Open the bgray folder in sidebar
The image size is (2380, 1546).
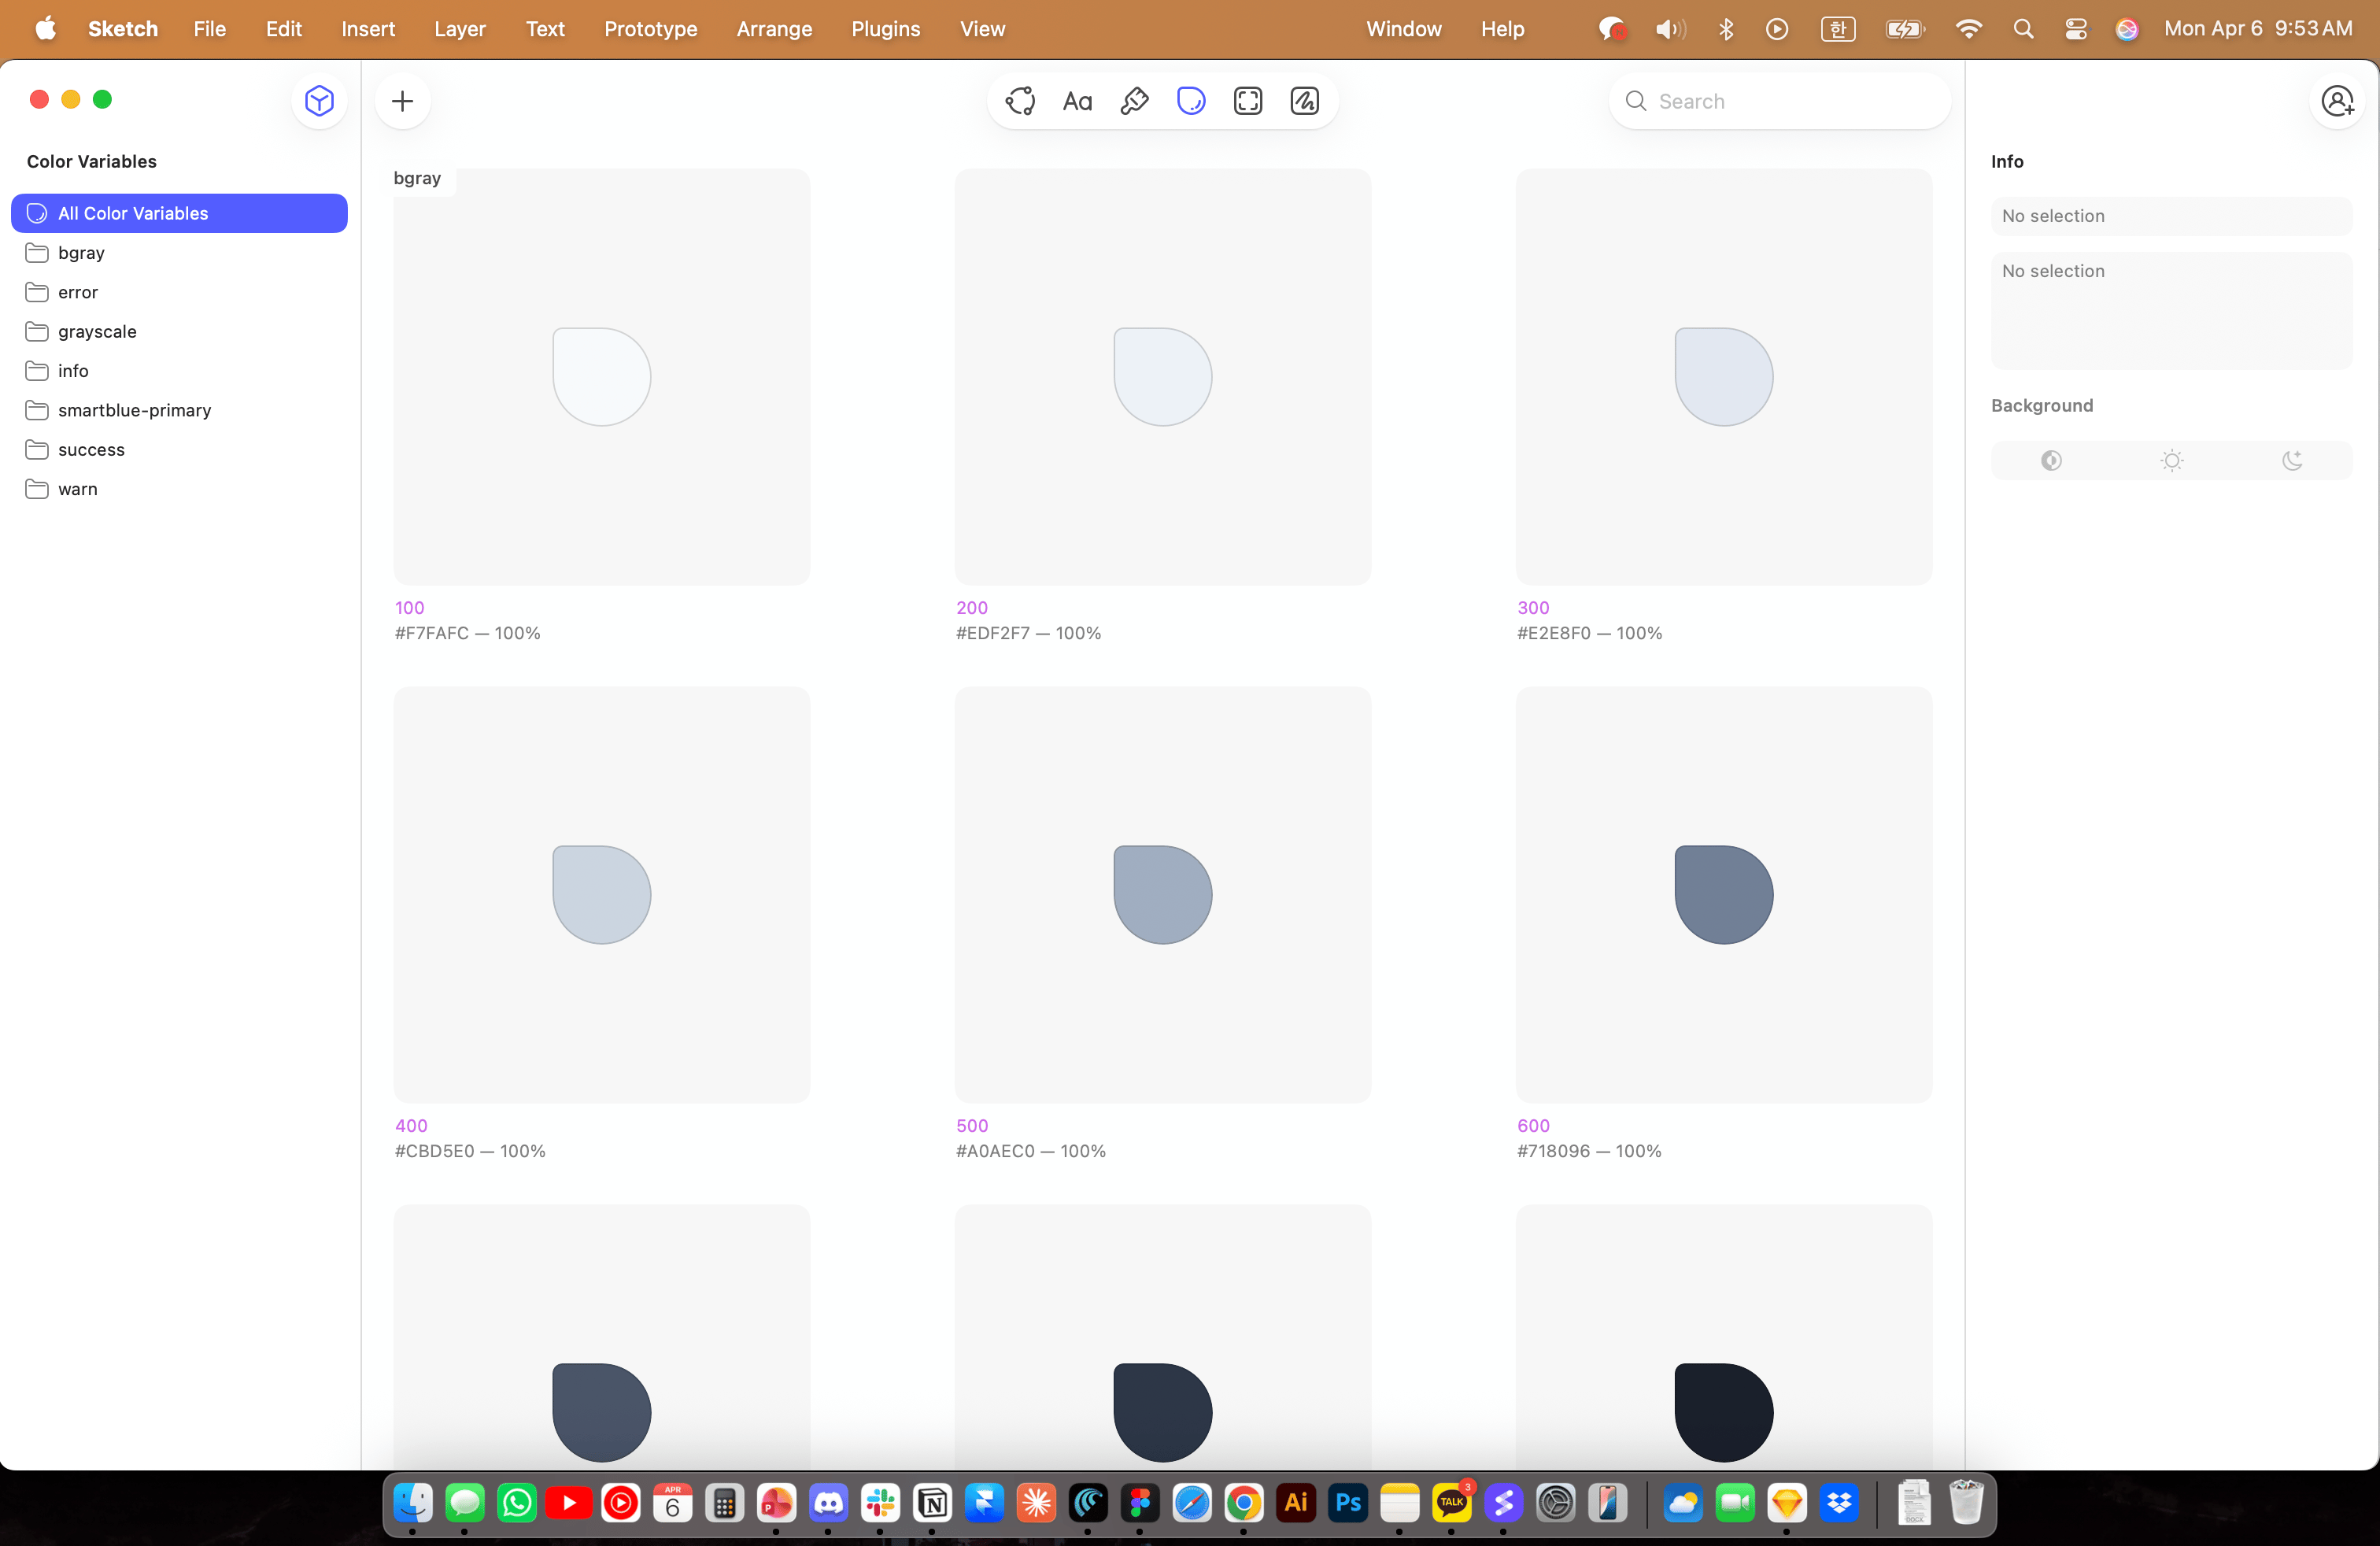click(x=81, y=253)
